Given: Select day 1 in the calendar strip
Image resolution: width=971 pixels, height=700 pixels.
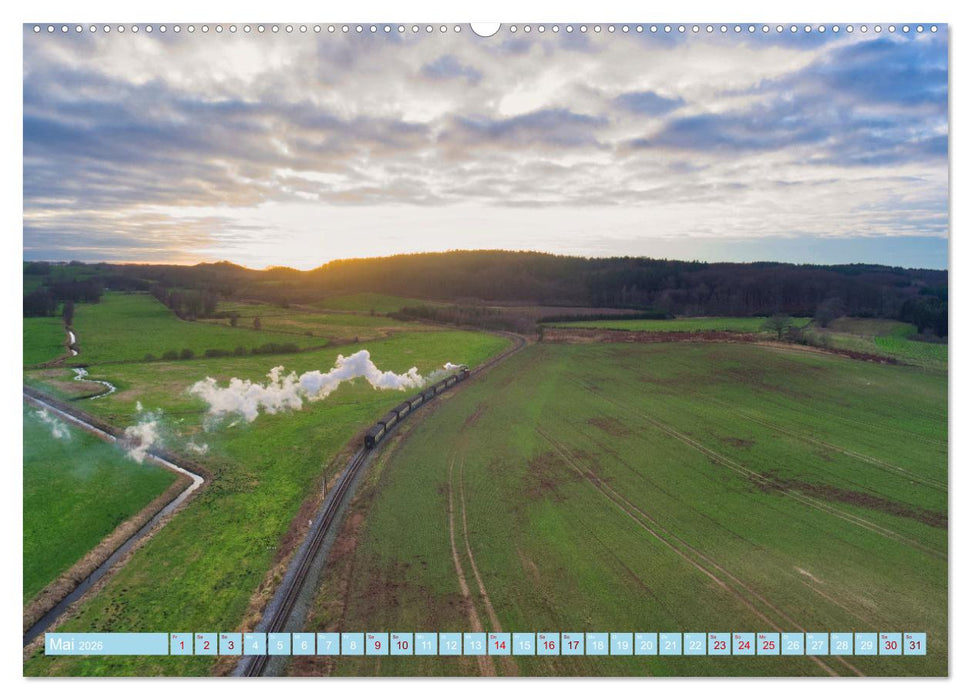Looking at the screenshot, I should click(x=181, y=644).
